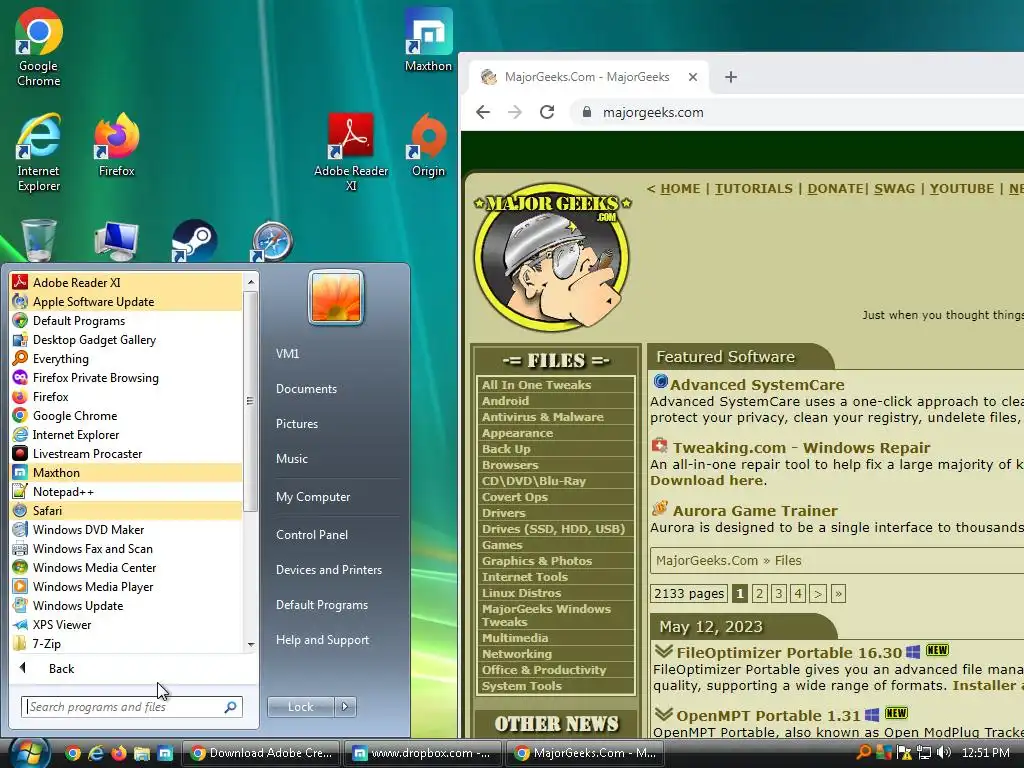
Task: Click the Lock button
Action: (x=301, y=707)
